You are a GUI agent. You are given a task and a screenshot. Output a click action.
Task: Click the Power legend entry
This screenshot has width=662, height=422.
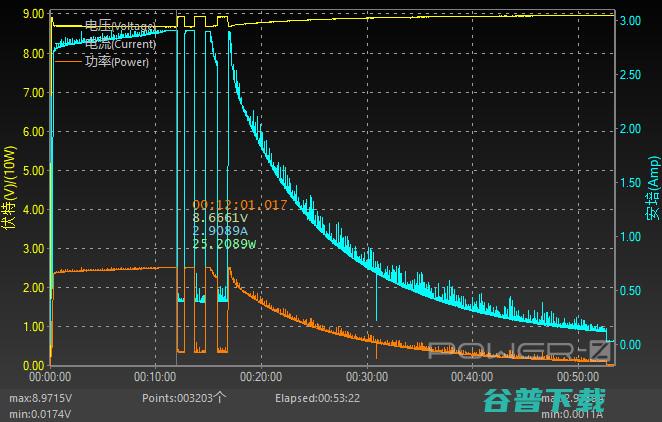[x=116, y=62]
